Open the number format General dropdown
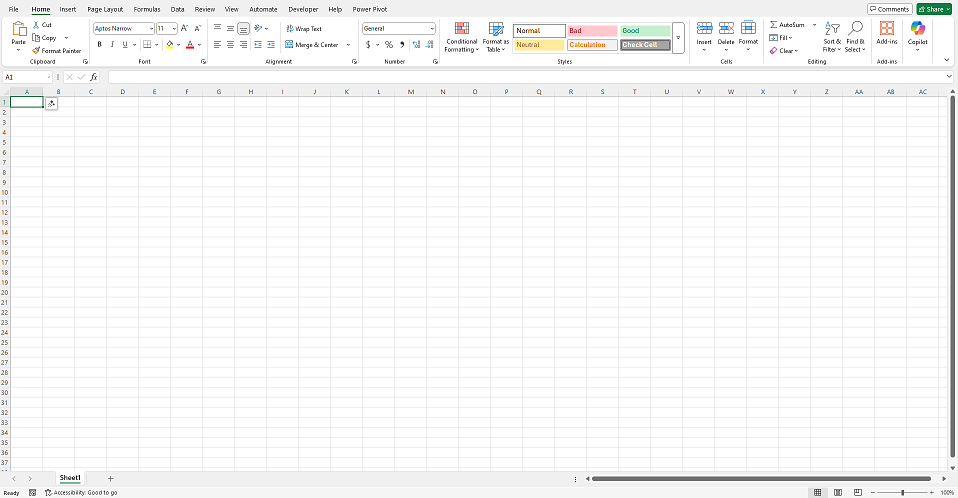958x498 pixels. (432, 29)
